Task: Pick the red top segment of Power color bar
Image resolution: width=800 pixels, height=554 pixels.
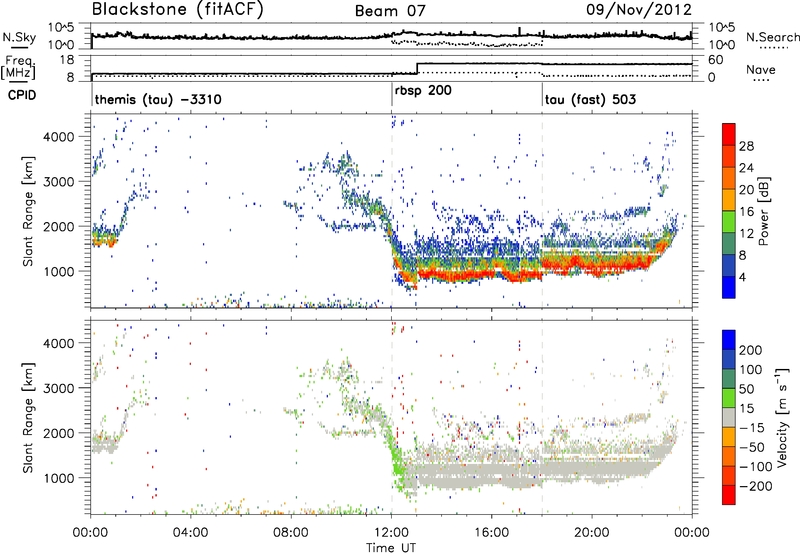Action: tap(729, 134)
